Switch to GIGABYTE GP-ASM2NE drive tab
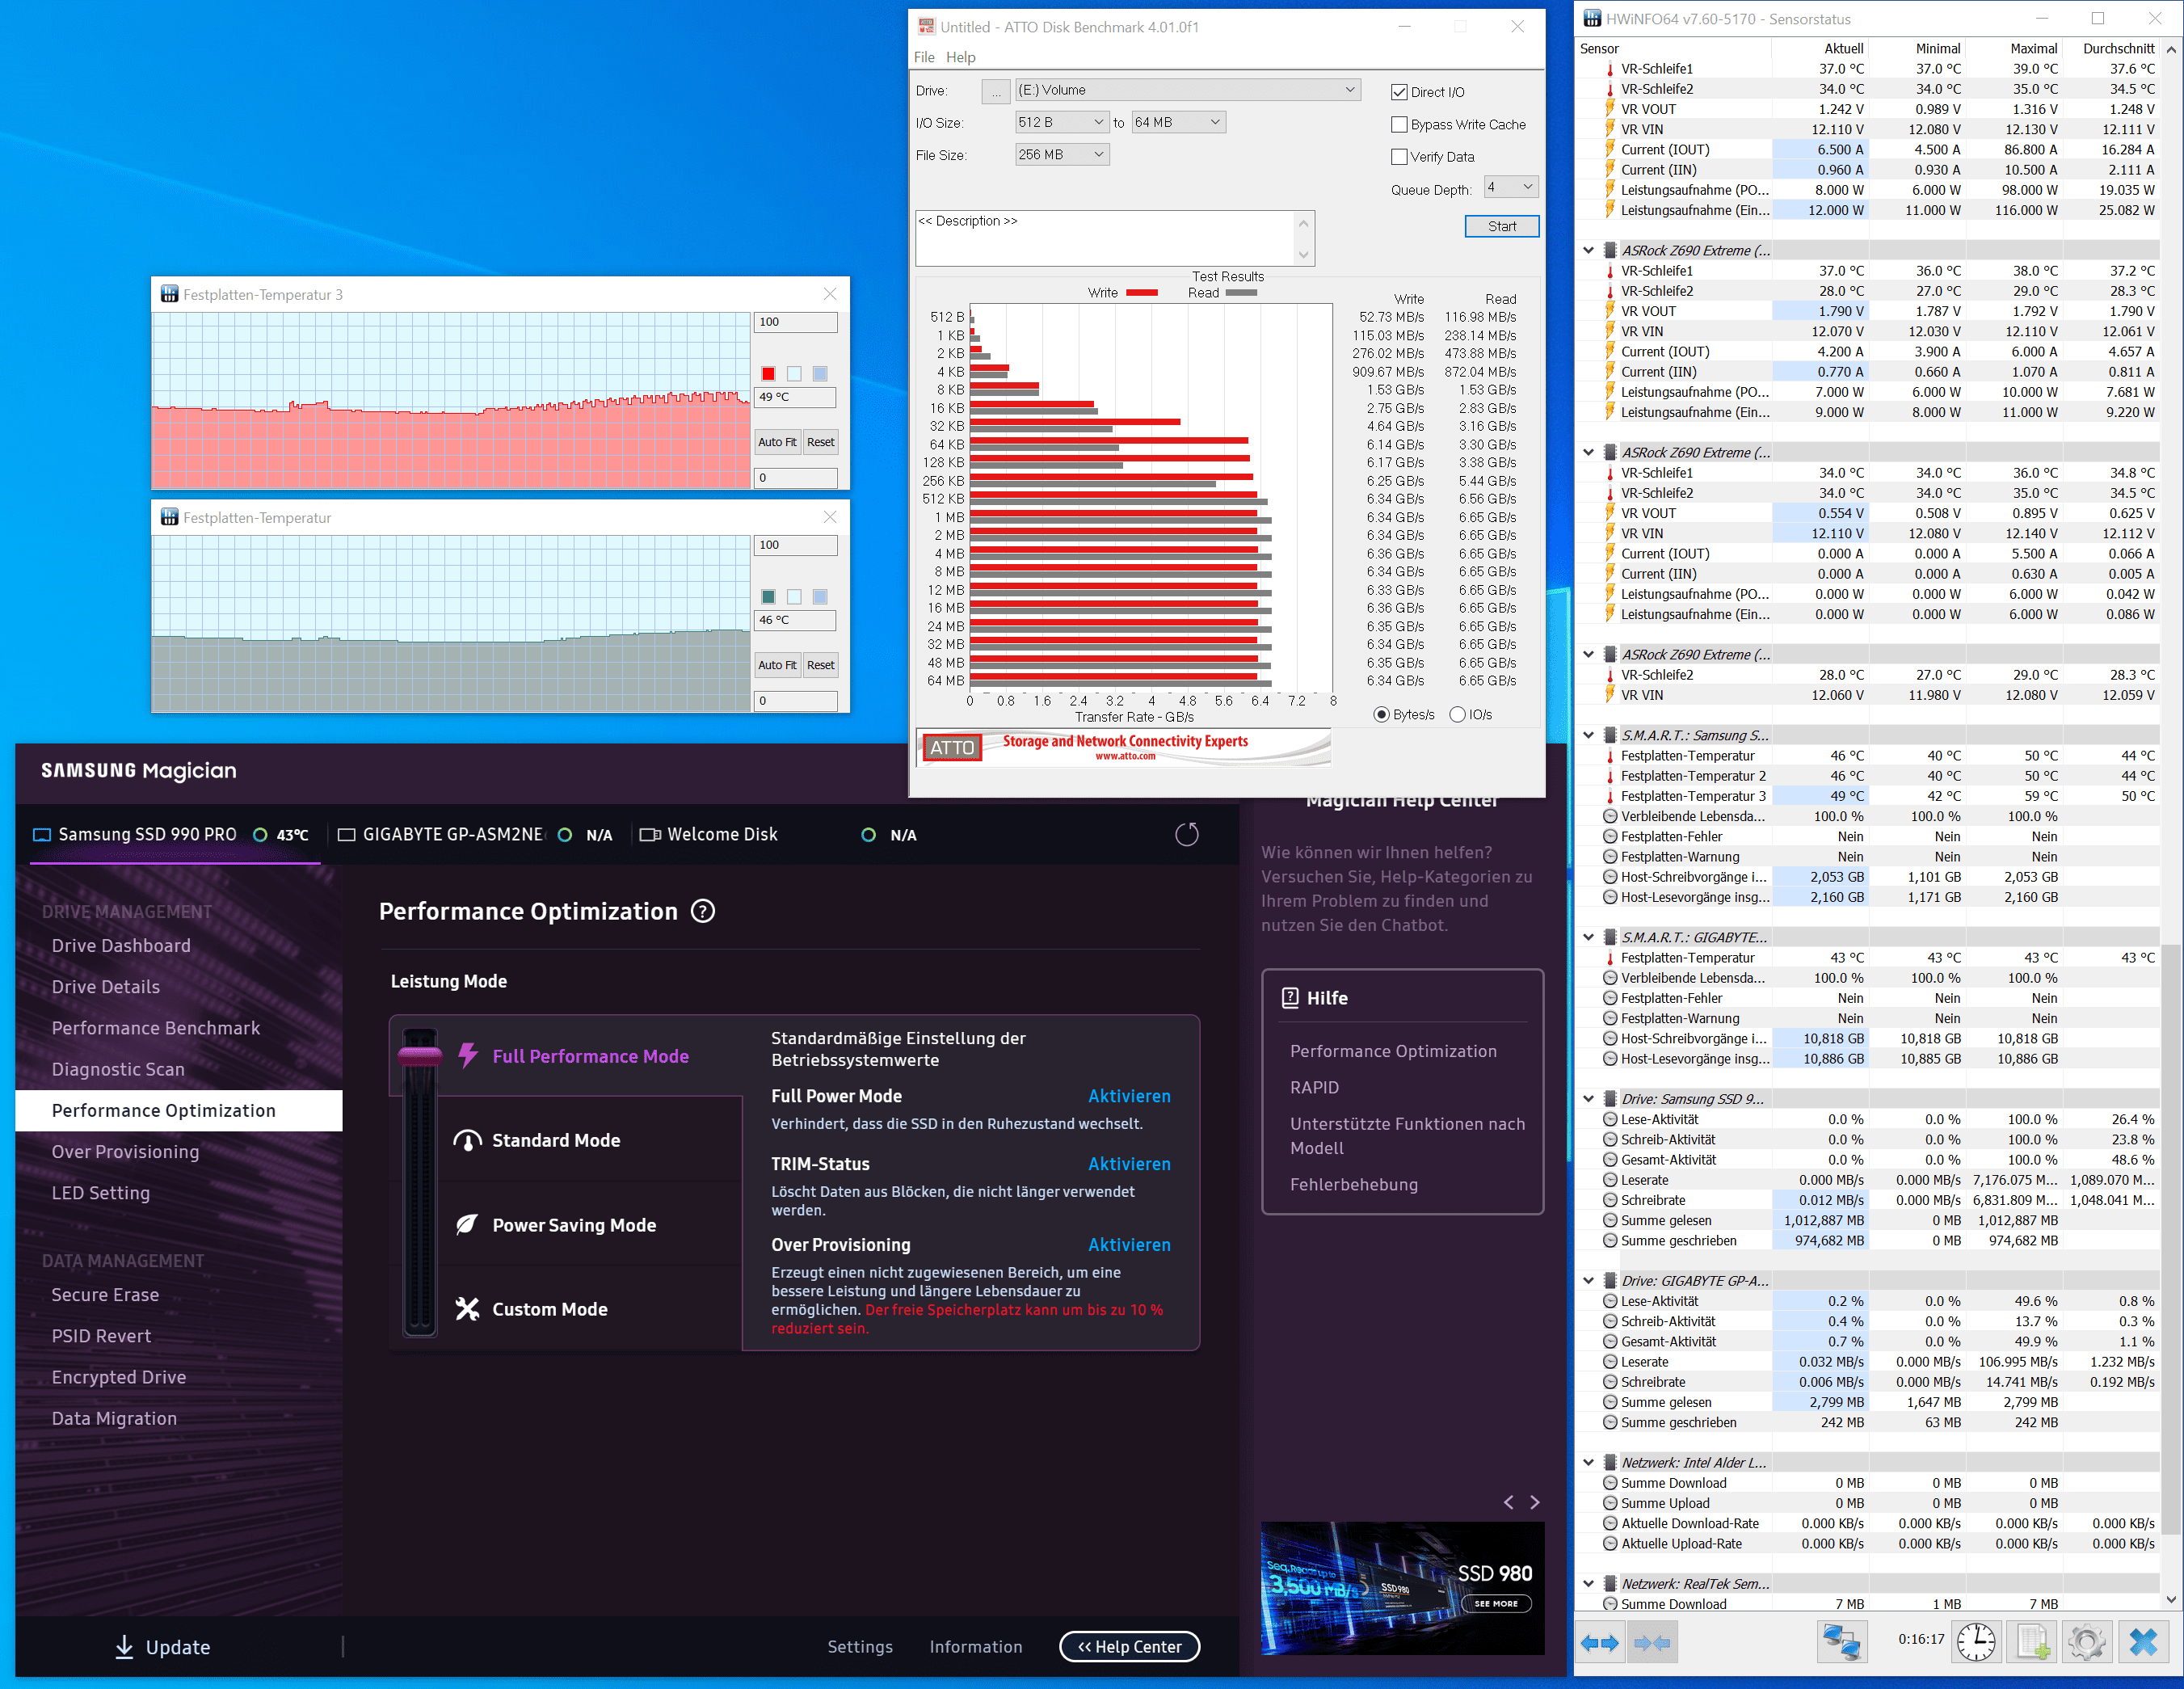Screen dimensions: 2184x1689 pyautogui.click(x=474, y=834)
